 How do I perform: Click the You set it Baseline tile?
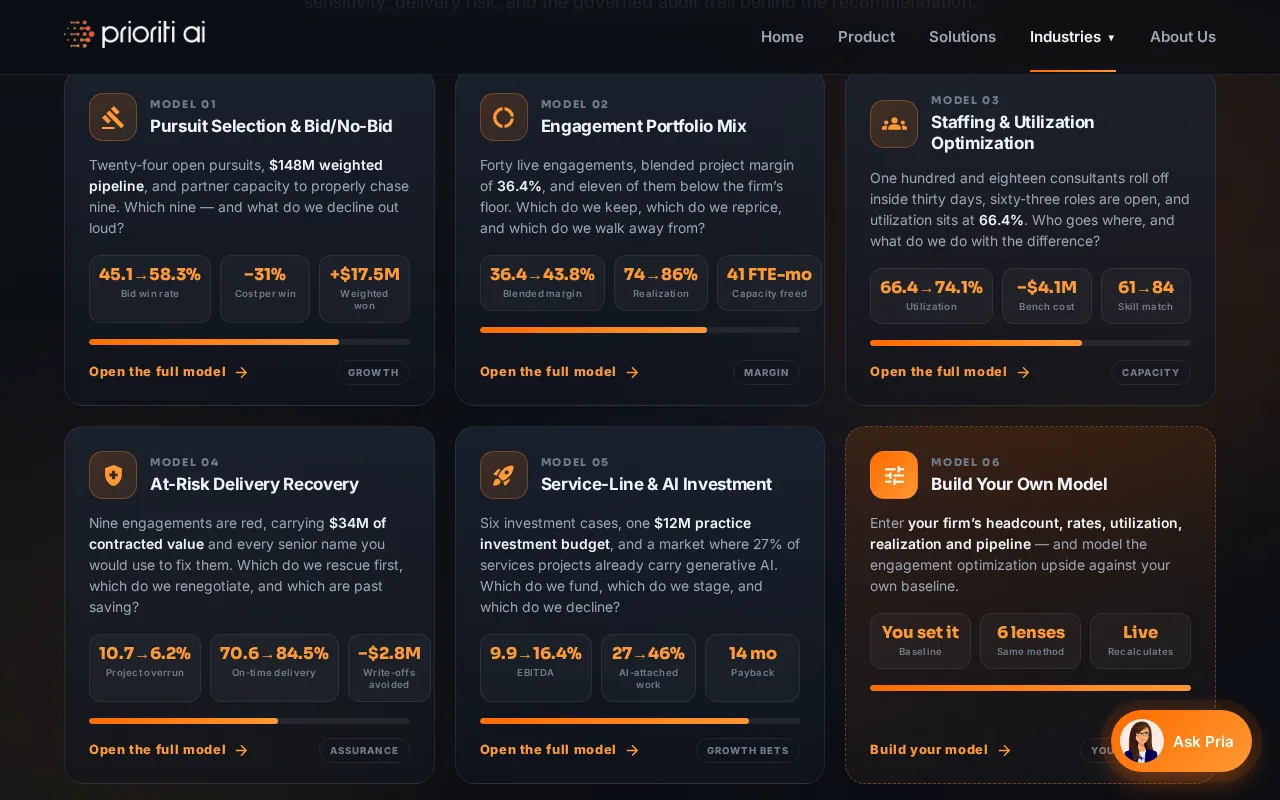click(920, 641)
